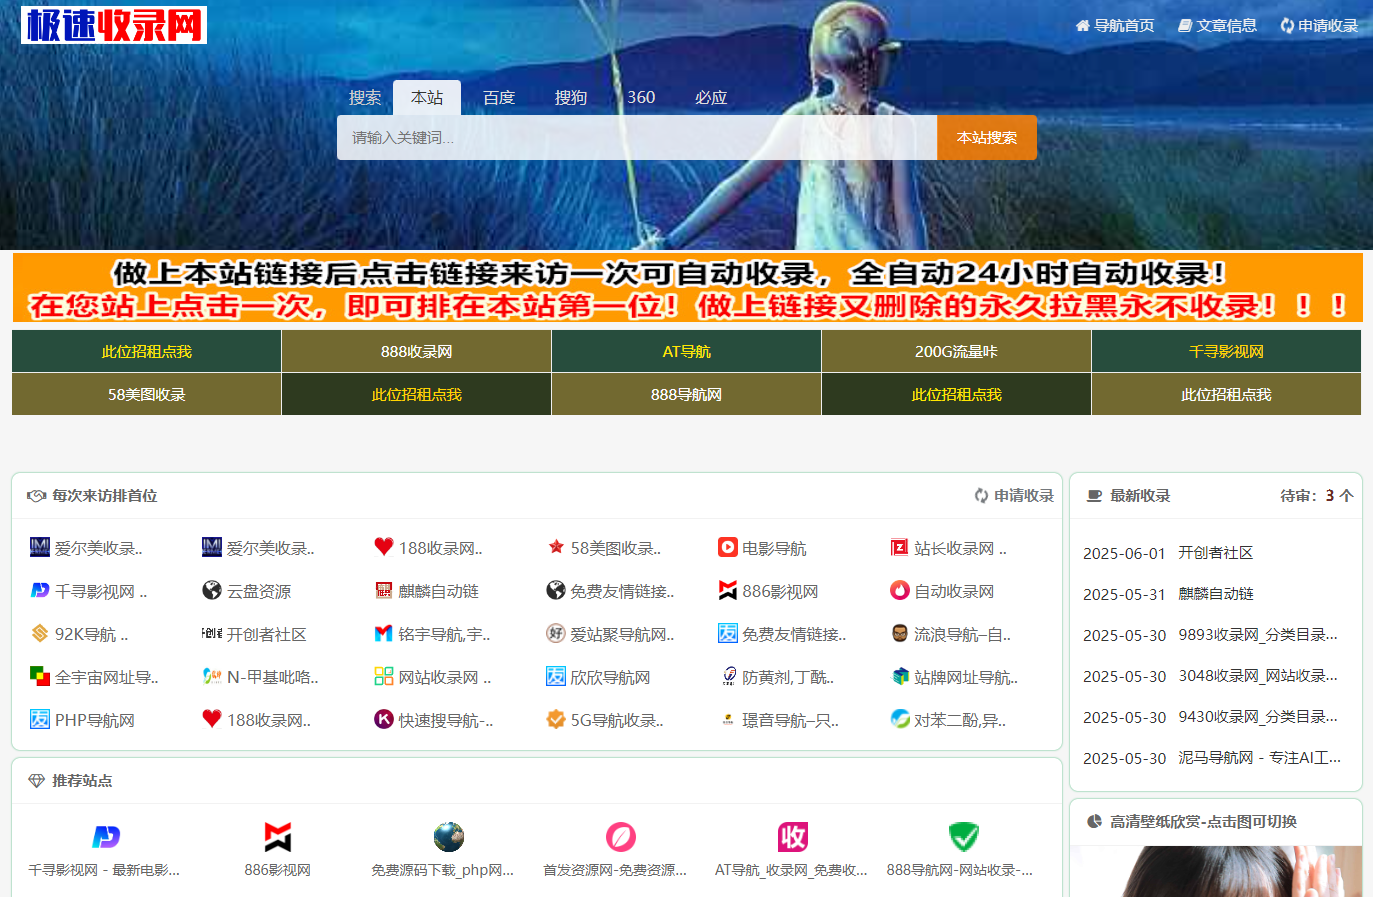The image size is (1373, 897).
Task: Open the 璟音导航 link
Action: click(790, 720)
